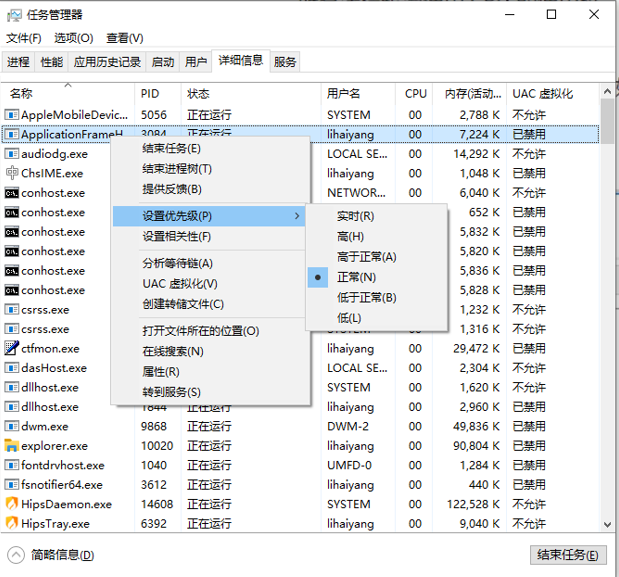Click the HipsDaemon.exe shield icon
This screenshot has width=619, height=577.
11,504
